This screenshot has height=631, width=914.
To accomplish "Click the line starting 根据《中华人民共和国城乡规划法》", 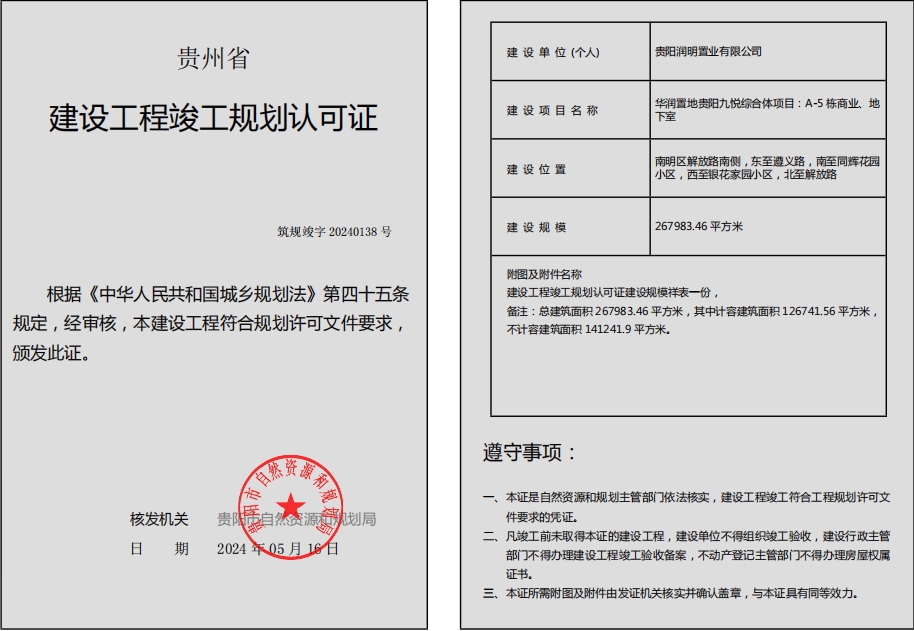I will (228, 294).
